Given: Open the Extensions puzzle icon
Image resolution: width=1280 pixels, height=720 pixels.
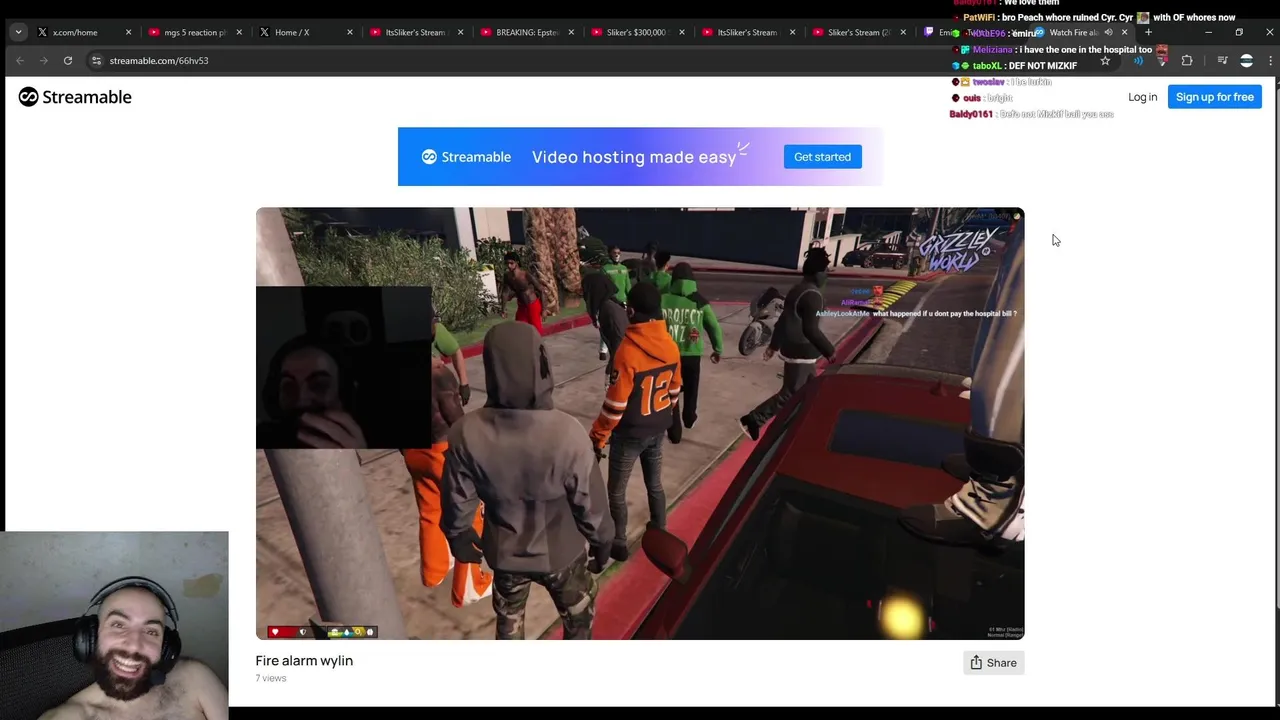Looking at the screenshot, I should [1187, 60].
